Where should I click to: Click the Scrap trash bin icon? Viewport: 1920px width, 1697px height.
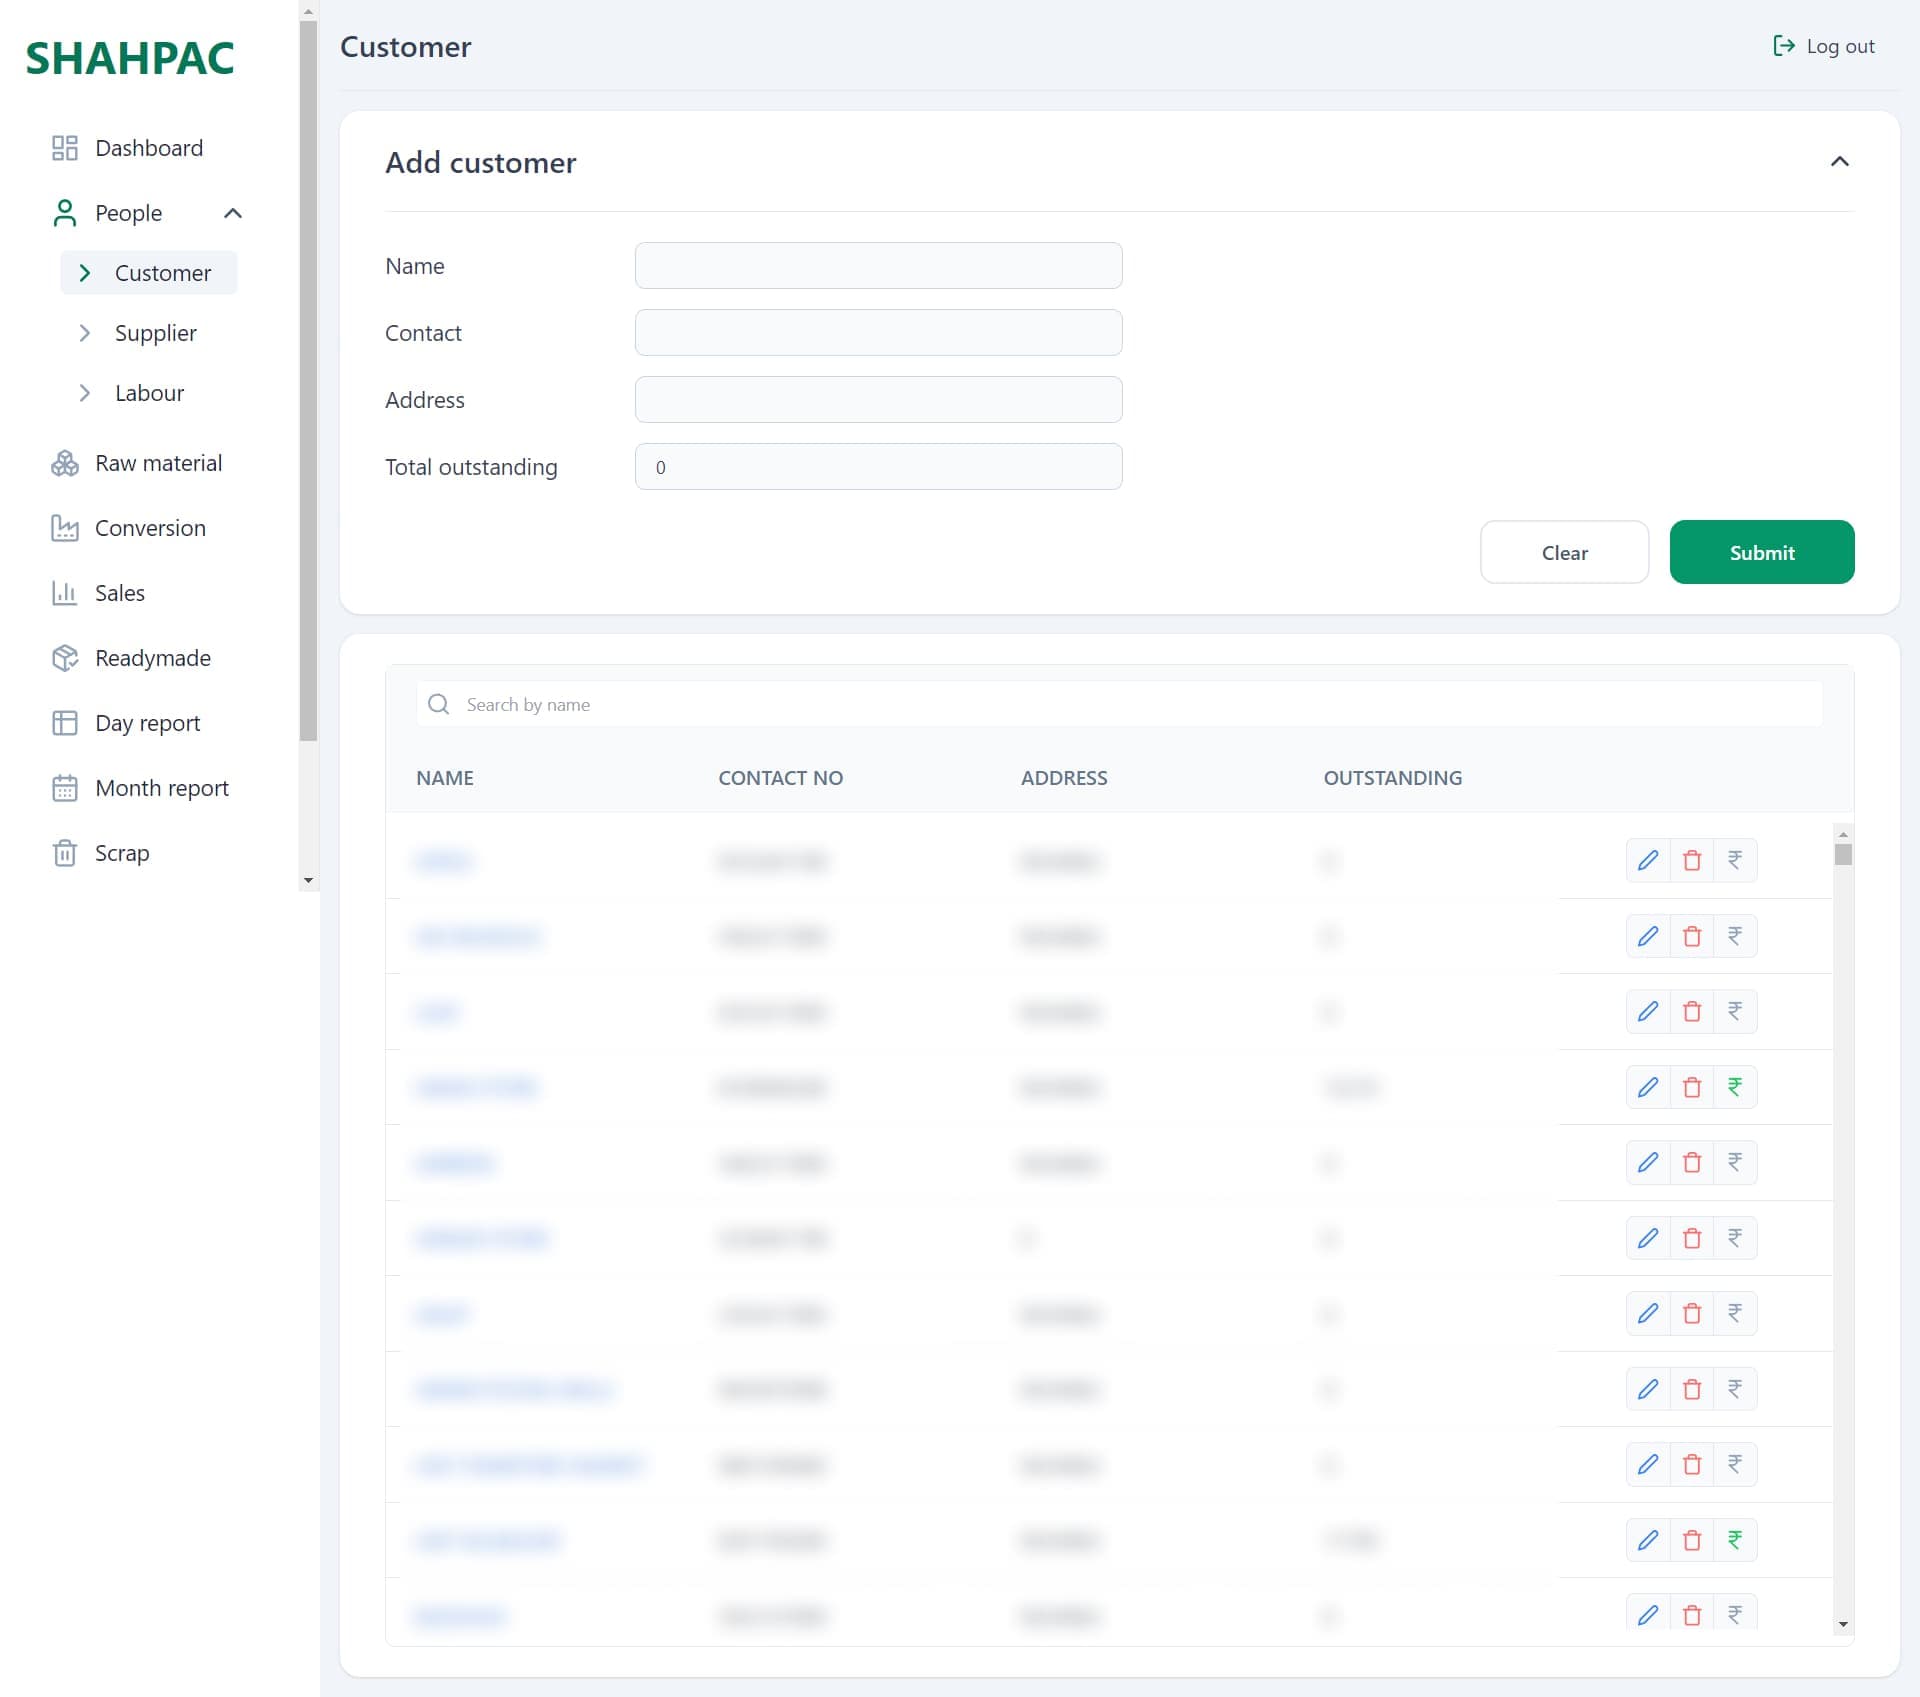[65, 853]
